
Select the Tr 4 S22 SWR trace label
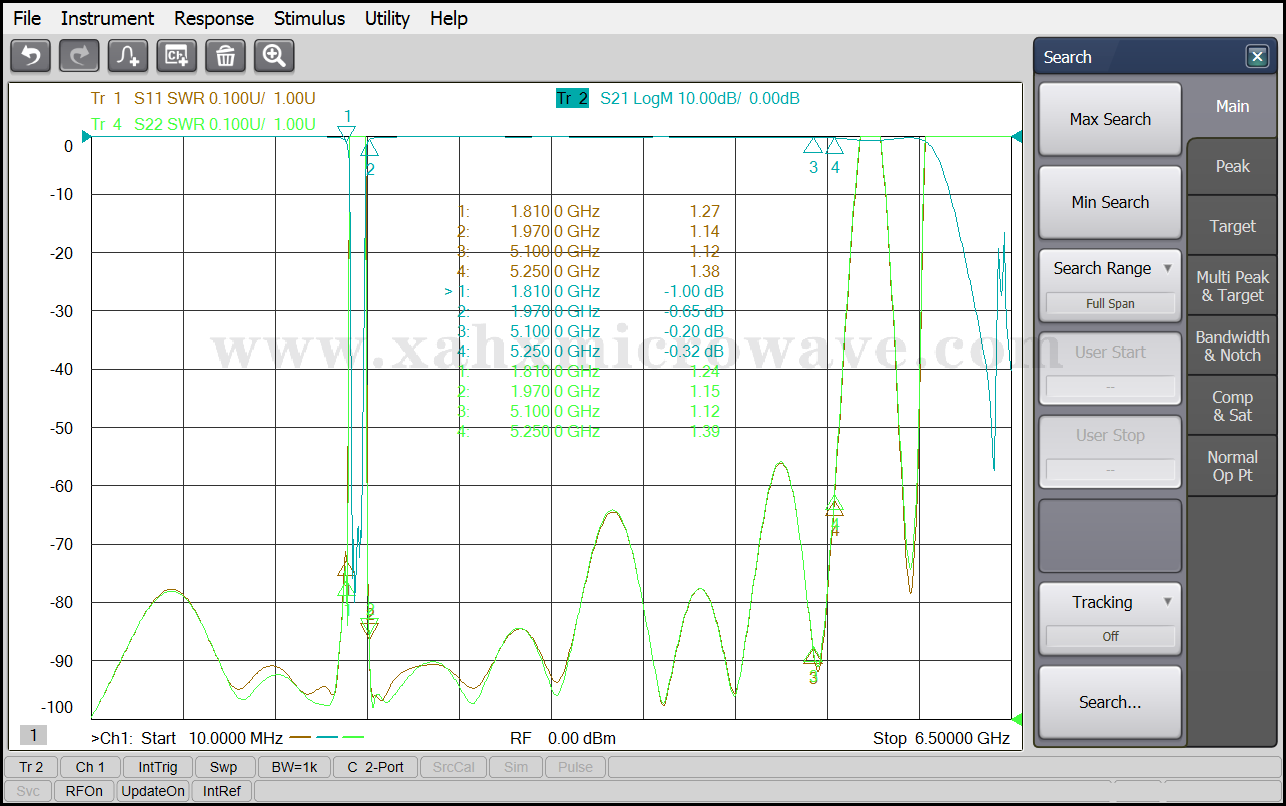[203, 124]
